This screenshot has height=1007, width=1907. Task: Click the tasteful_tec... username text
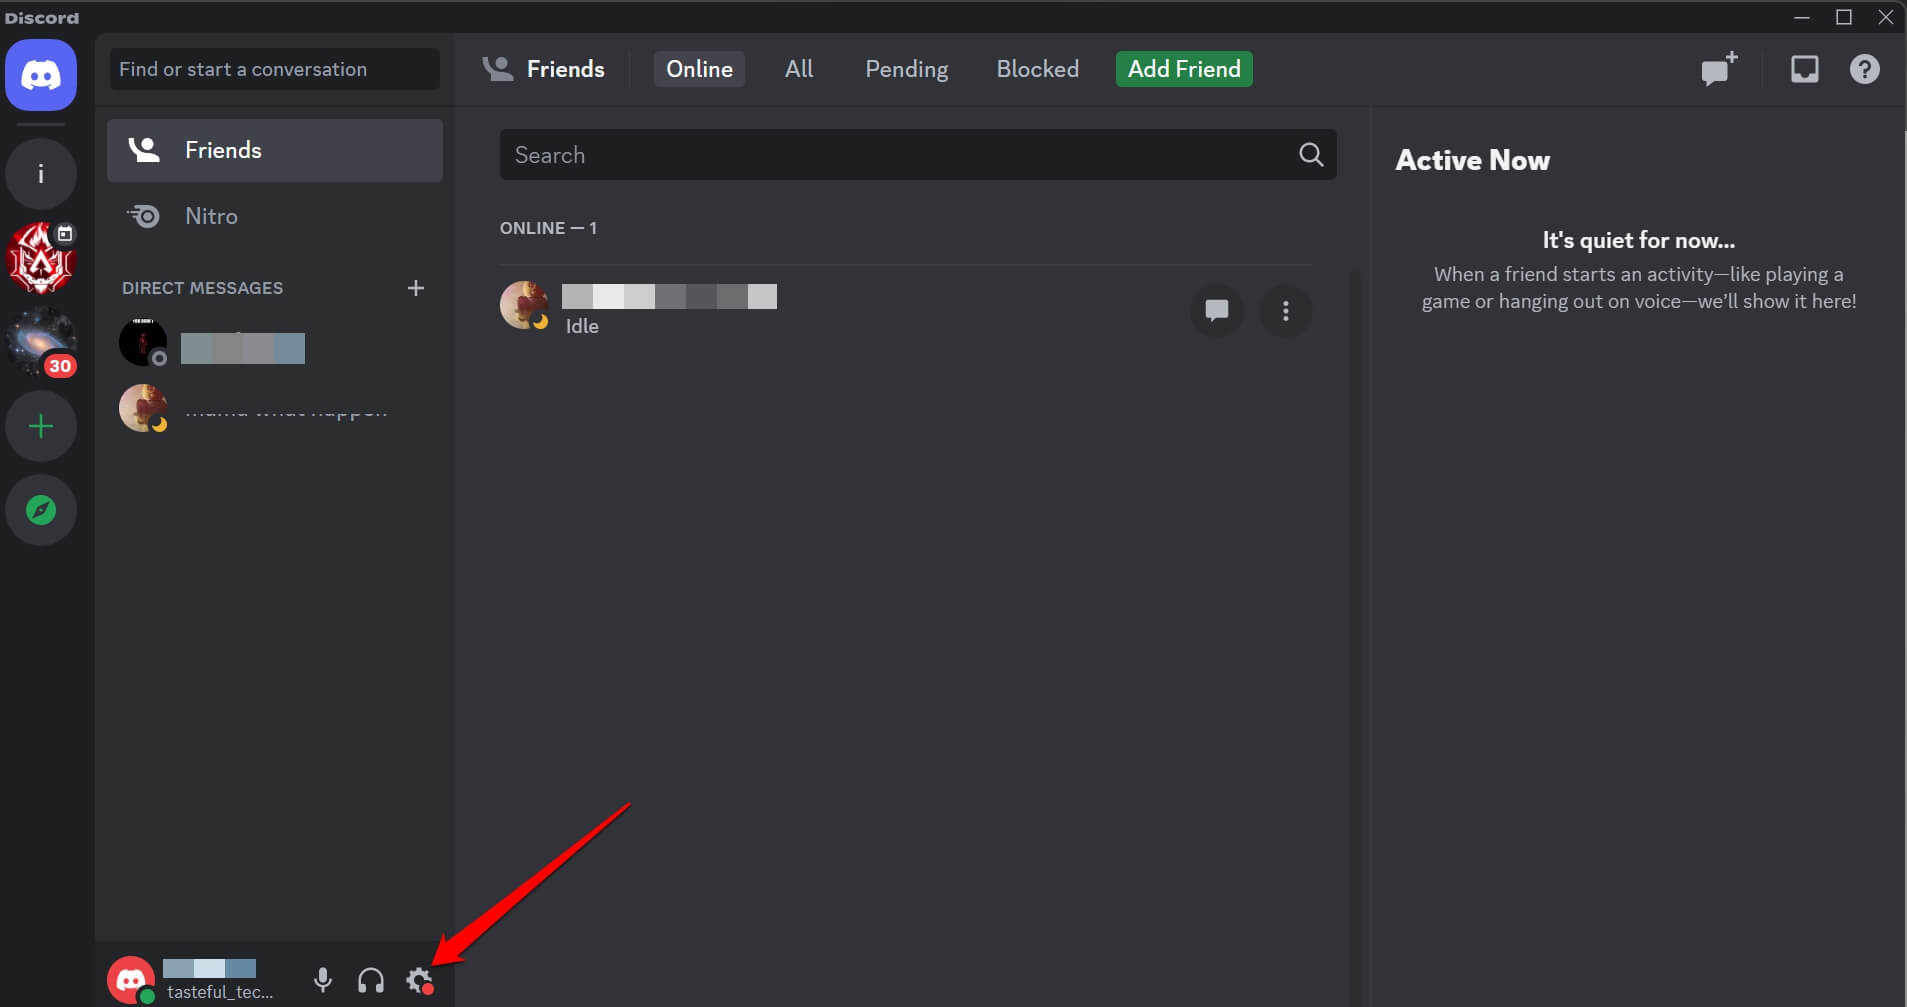[x=220, y=992]
